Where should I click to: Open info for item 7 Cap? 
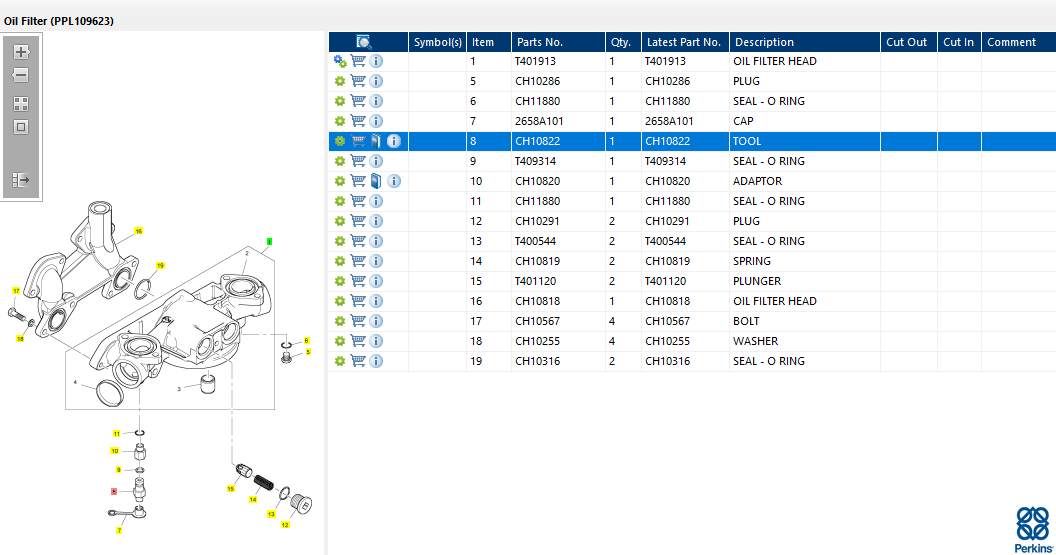(x=376, y=121)
